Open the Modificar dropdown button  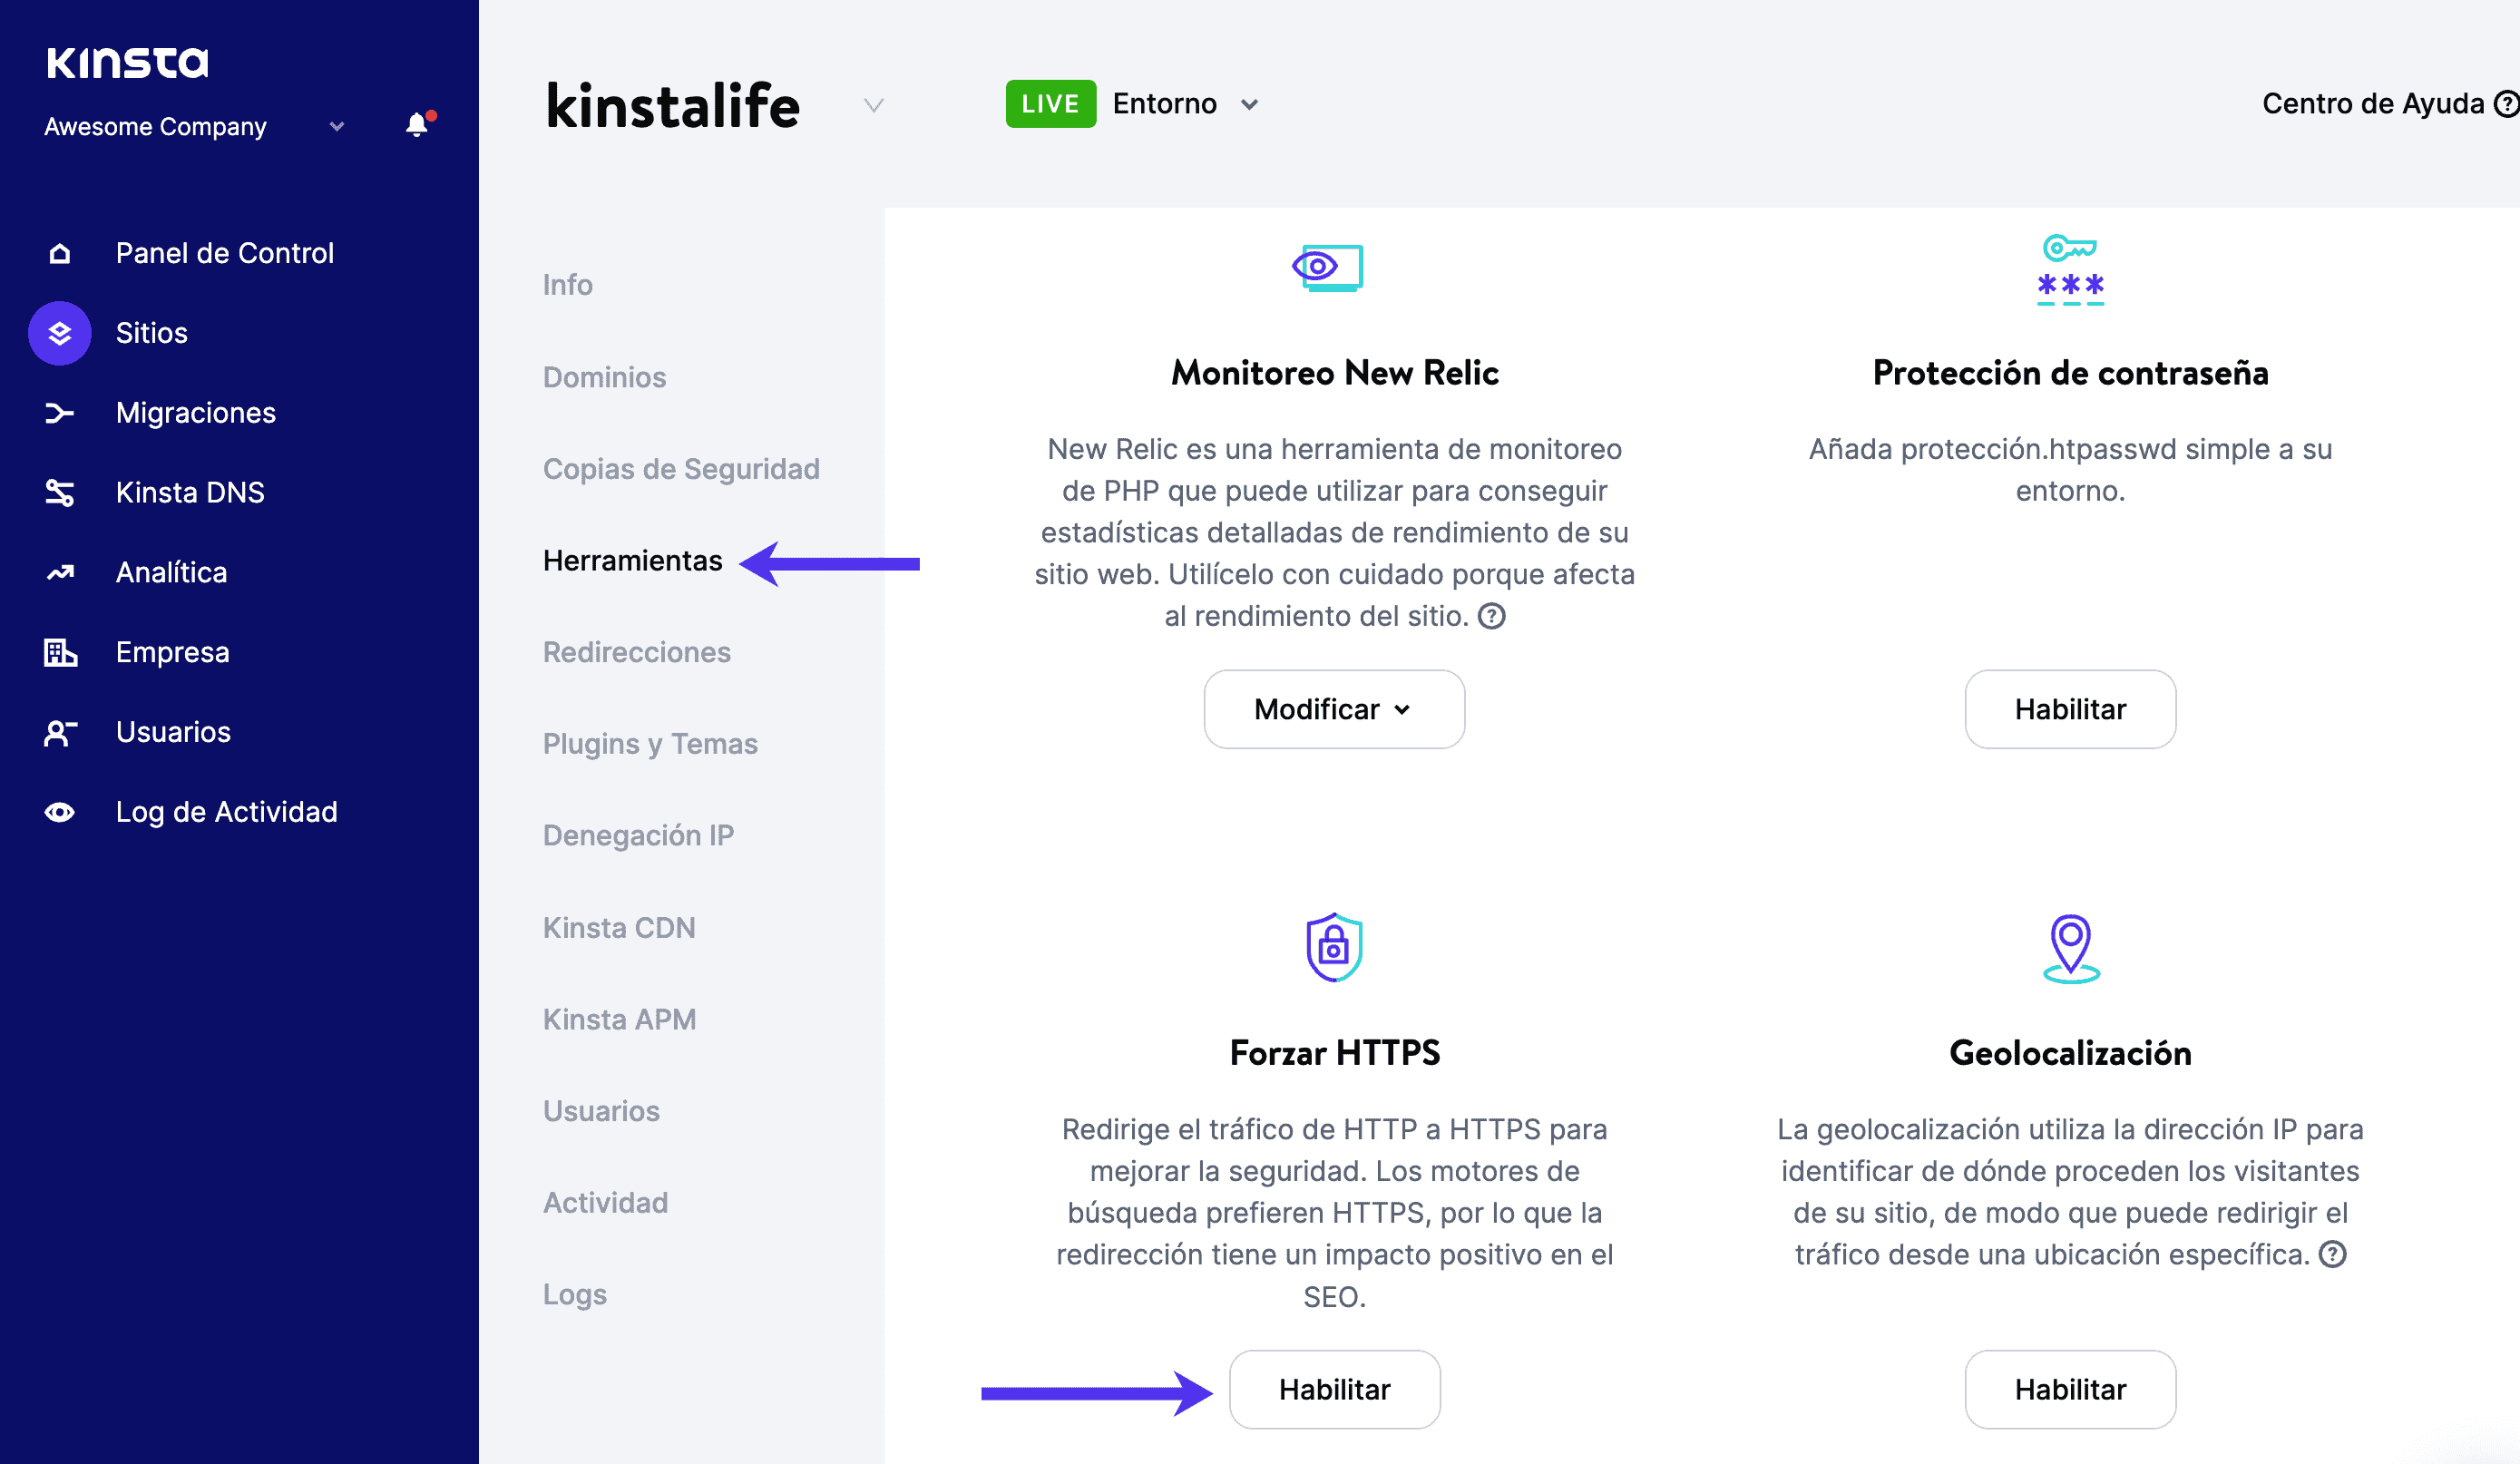click(1334, 709)
